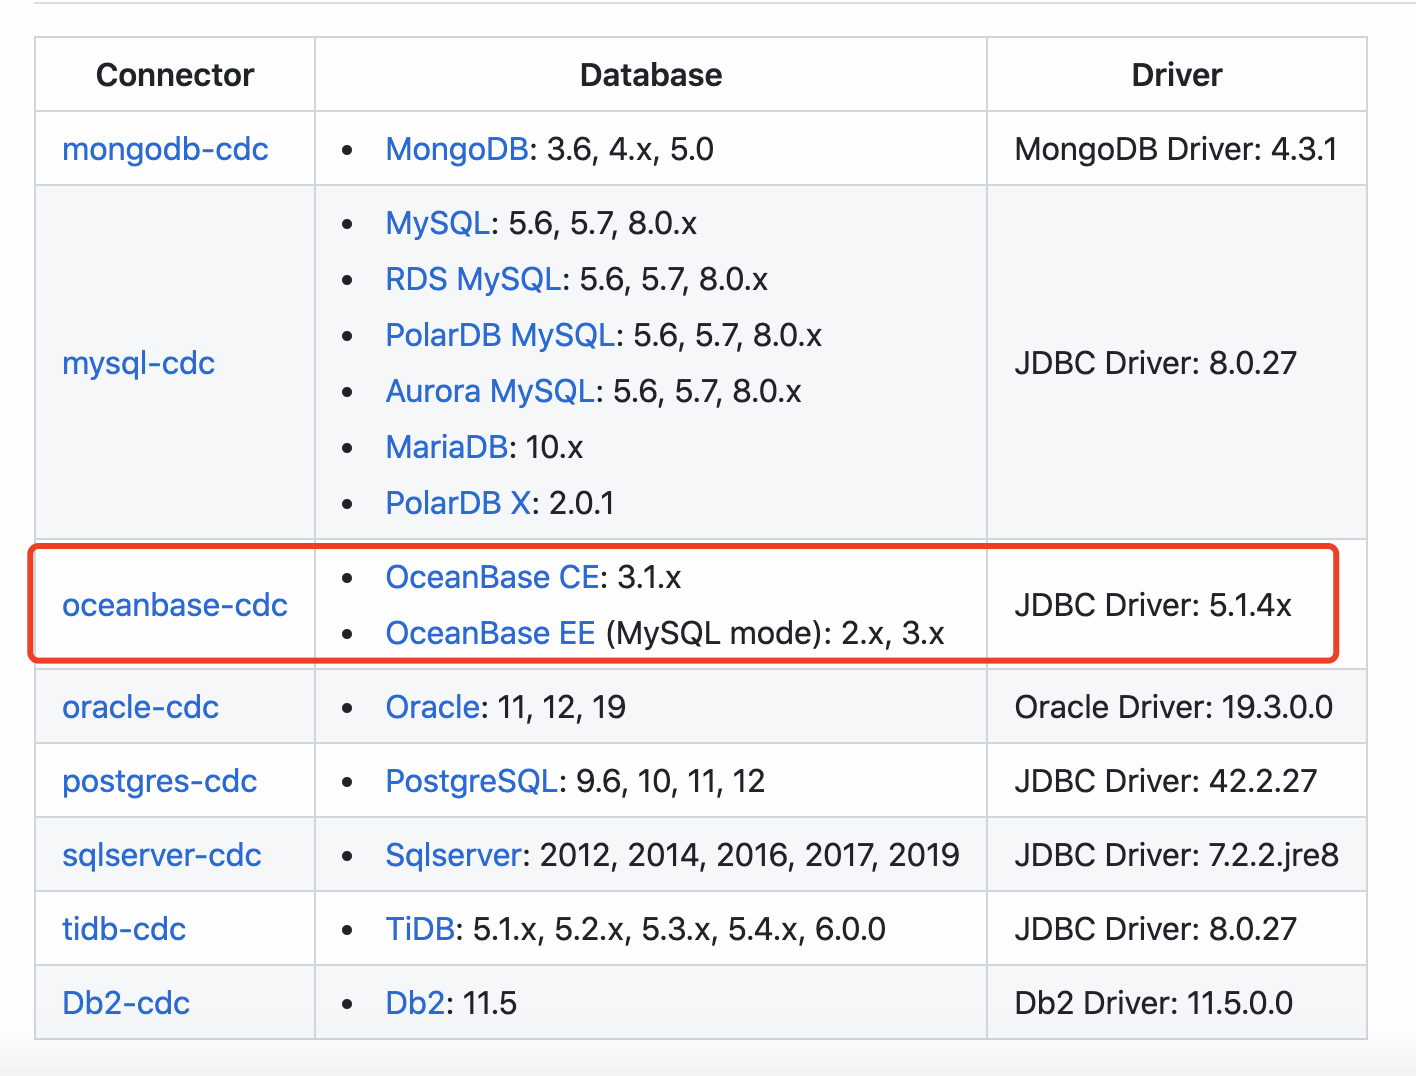Screen dimensions: 1416x1076
Task: Click the oceanbase-cdc connector link
Action: 175,605
